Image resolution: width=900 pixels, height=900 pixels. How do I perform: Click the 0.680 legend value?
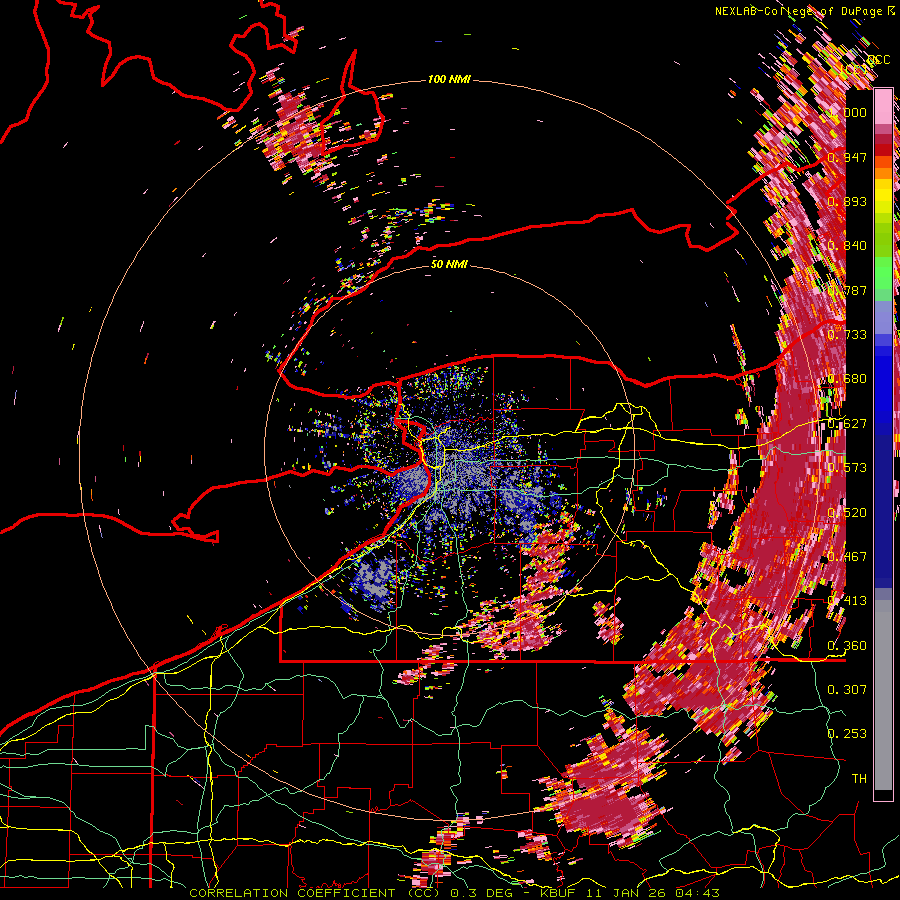click(847, 379)
